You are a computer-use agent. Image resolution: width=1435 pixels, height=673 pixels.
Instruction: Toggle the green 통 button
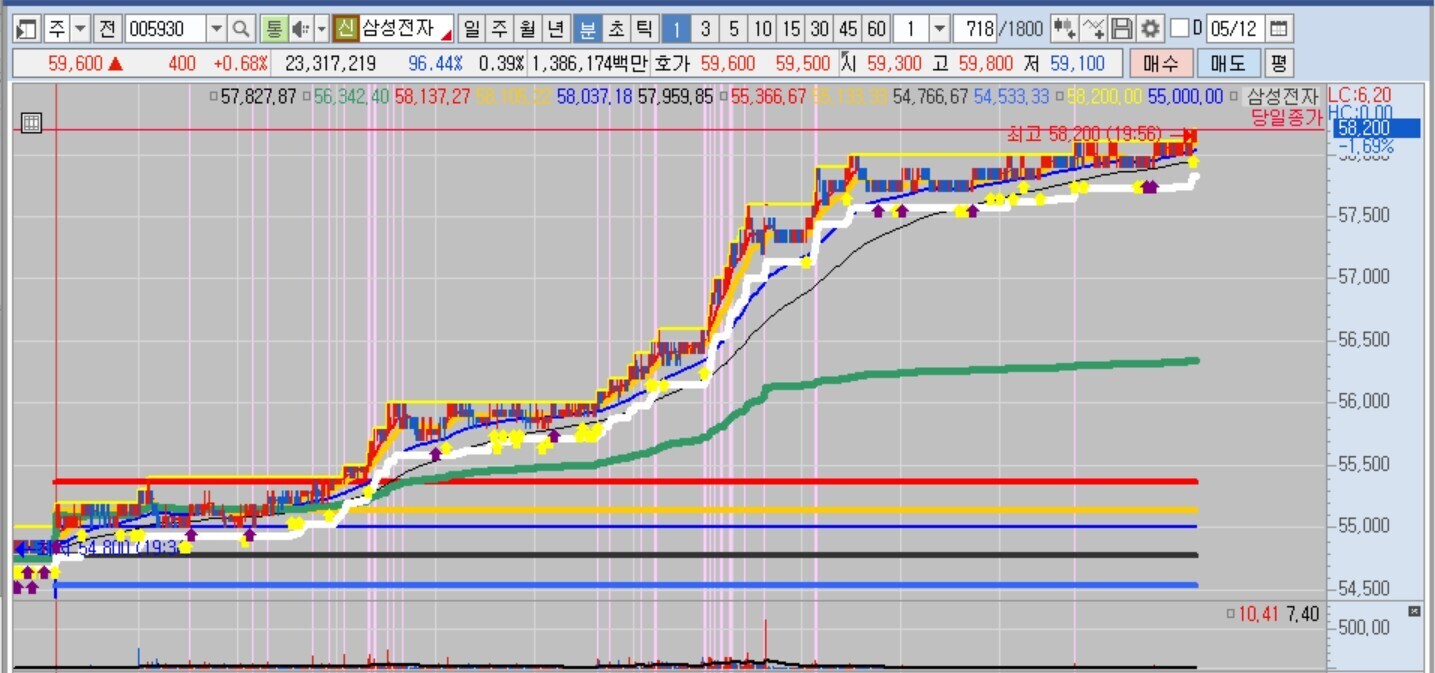(273, 28)
